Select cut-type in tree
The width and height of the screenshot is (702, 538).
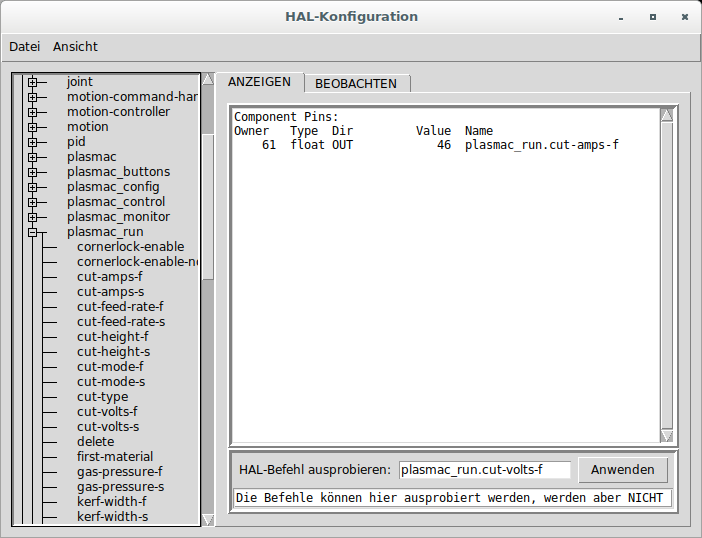click(x=103, y=397)
